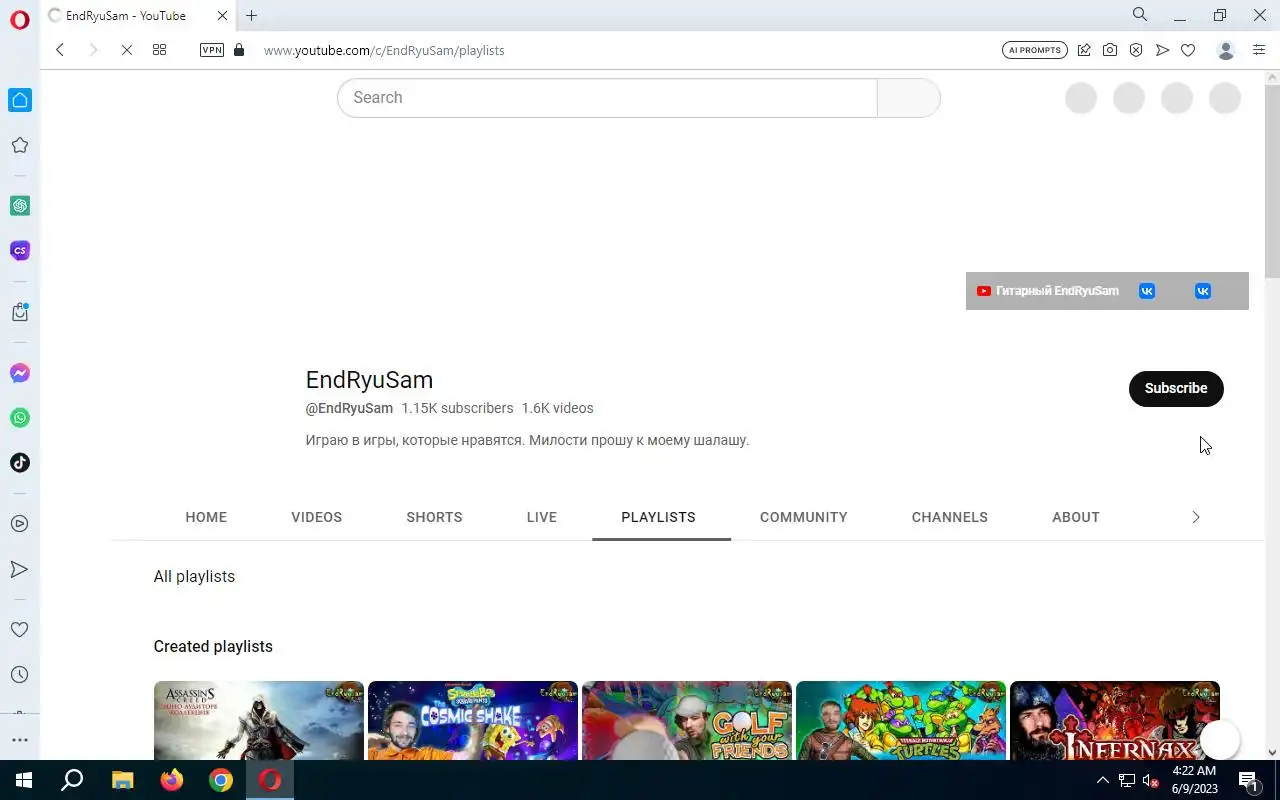Open sidebar setup three-dots menu

20,740
